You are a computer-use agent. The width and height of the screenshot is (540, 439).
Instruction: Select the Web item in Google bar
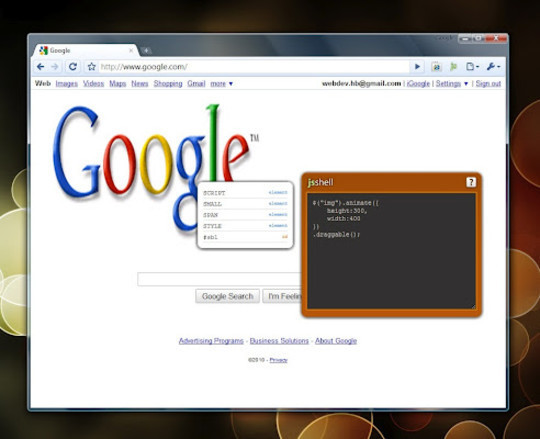pos(43,83)
